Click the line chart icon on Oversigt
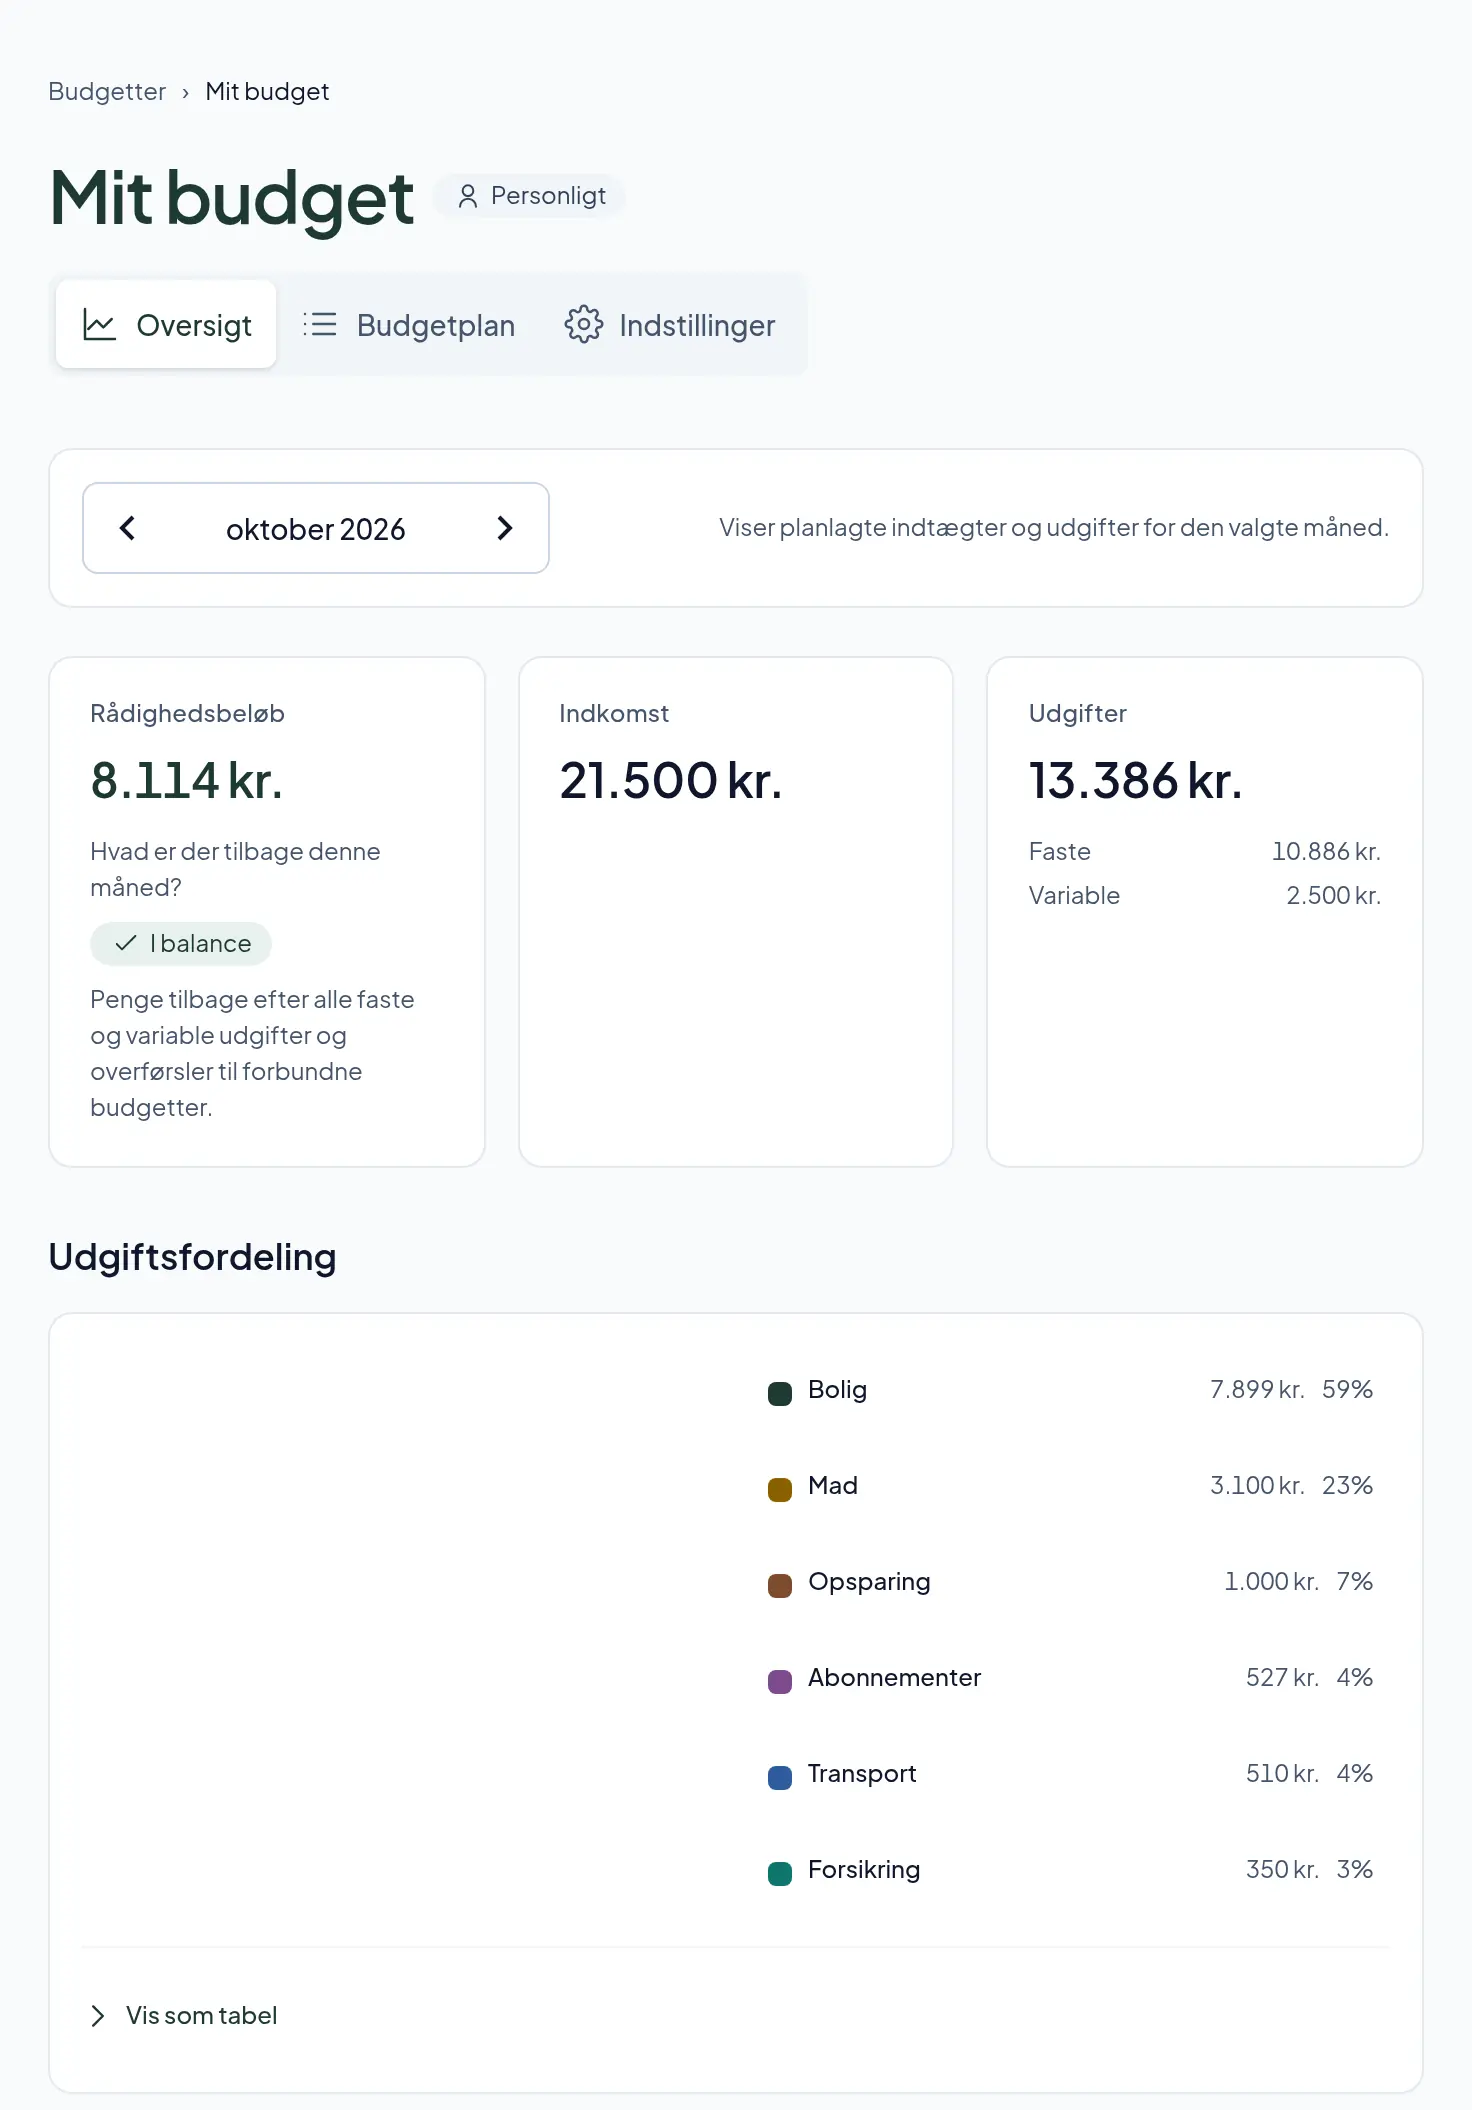The height and width of the screenshot is (2110, 1472). pos(100,325)
